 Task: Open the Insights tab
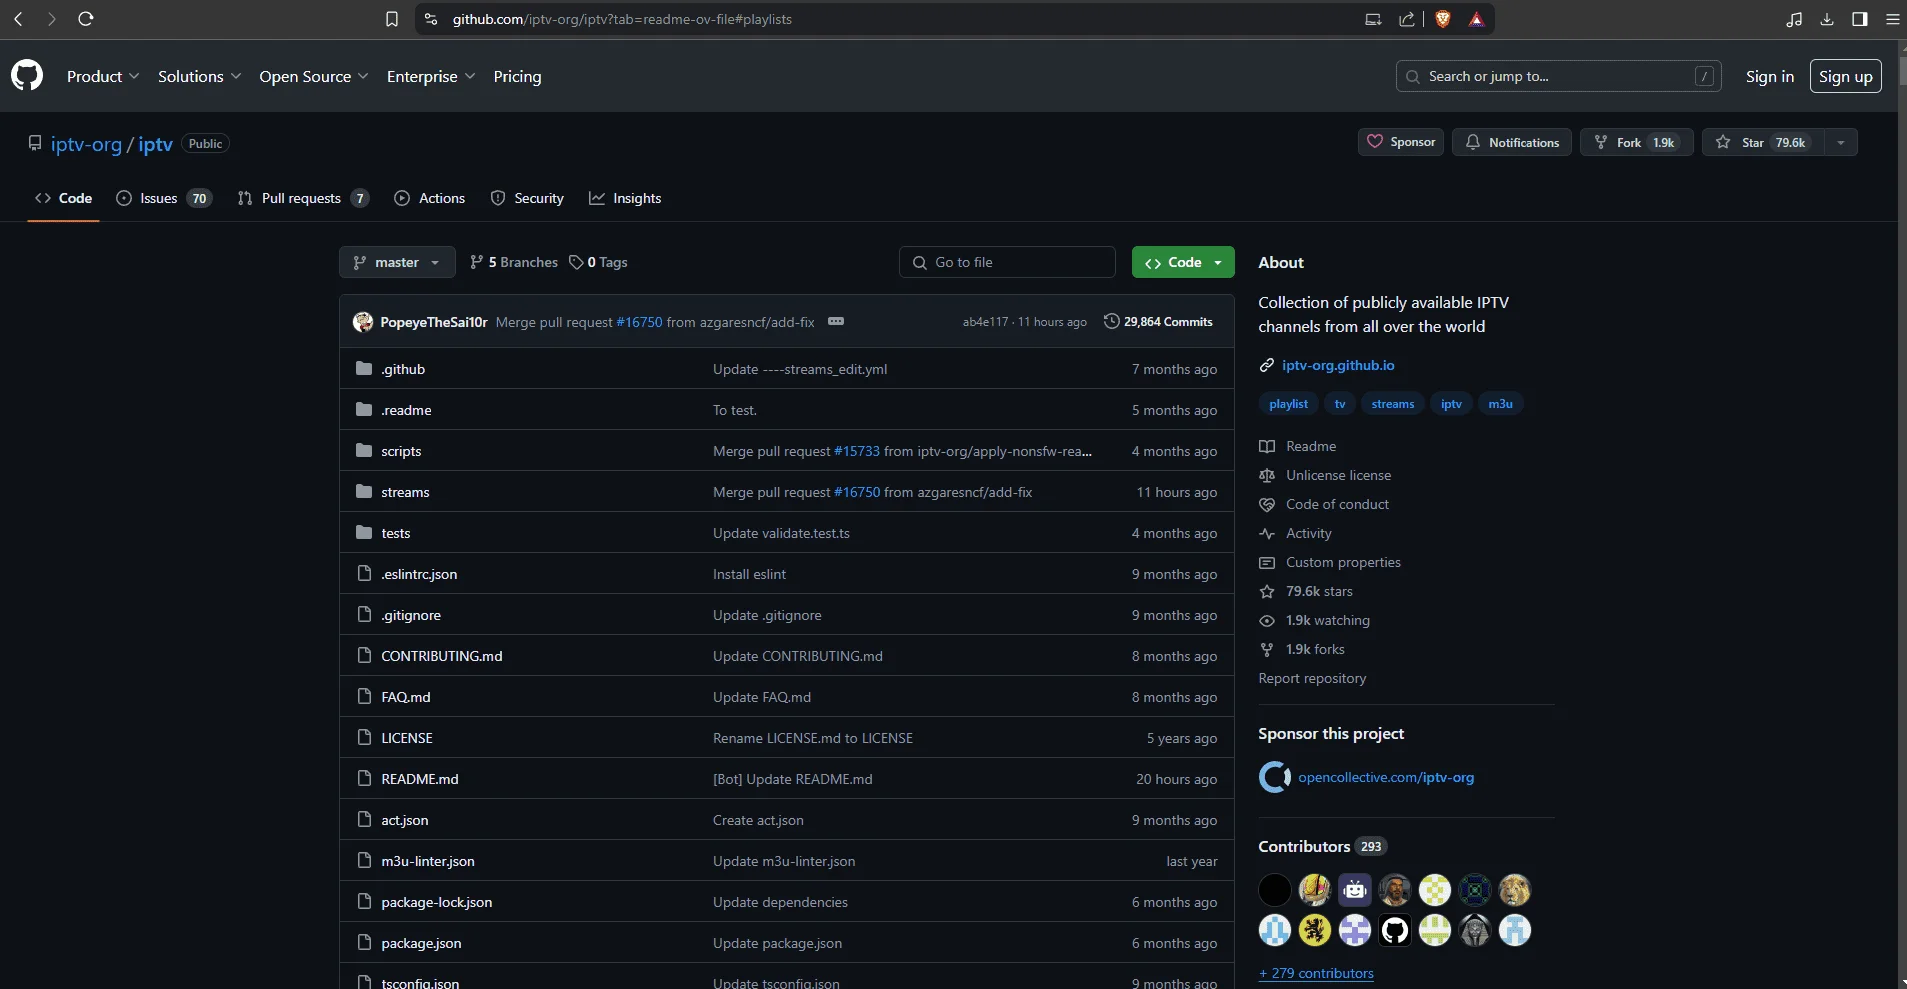[x=625, y=198]
